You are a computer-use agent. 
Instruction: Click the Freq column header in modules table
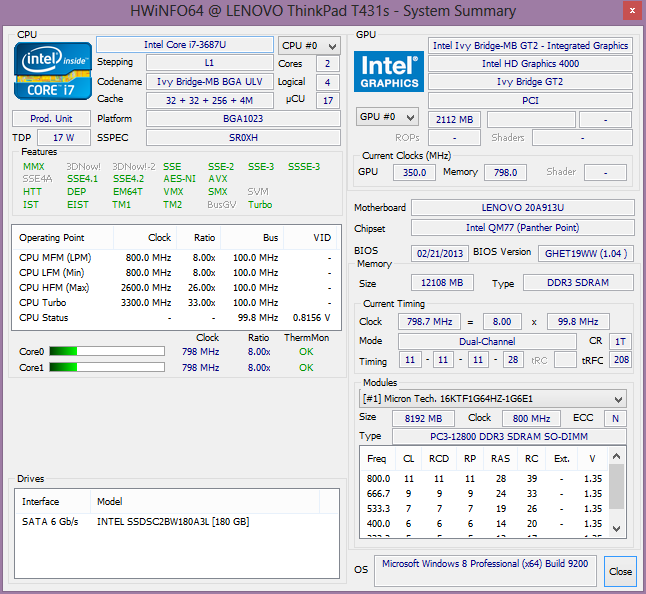click(377, 460)
